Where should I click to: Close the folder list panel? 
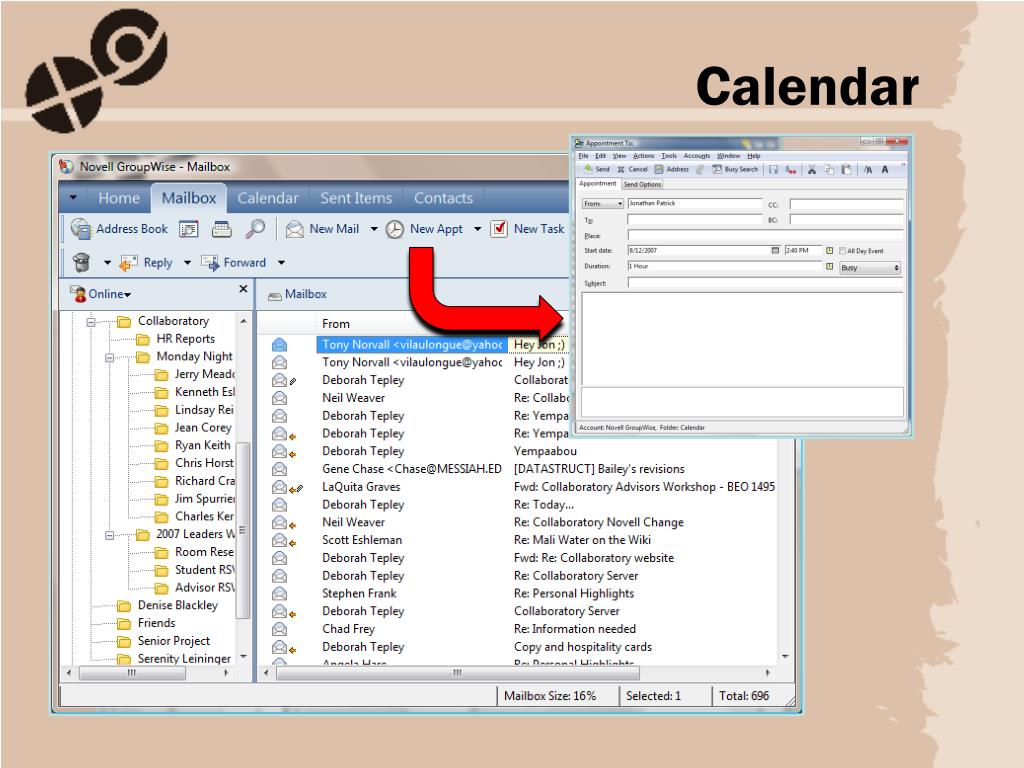click(243, 289)
